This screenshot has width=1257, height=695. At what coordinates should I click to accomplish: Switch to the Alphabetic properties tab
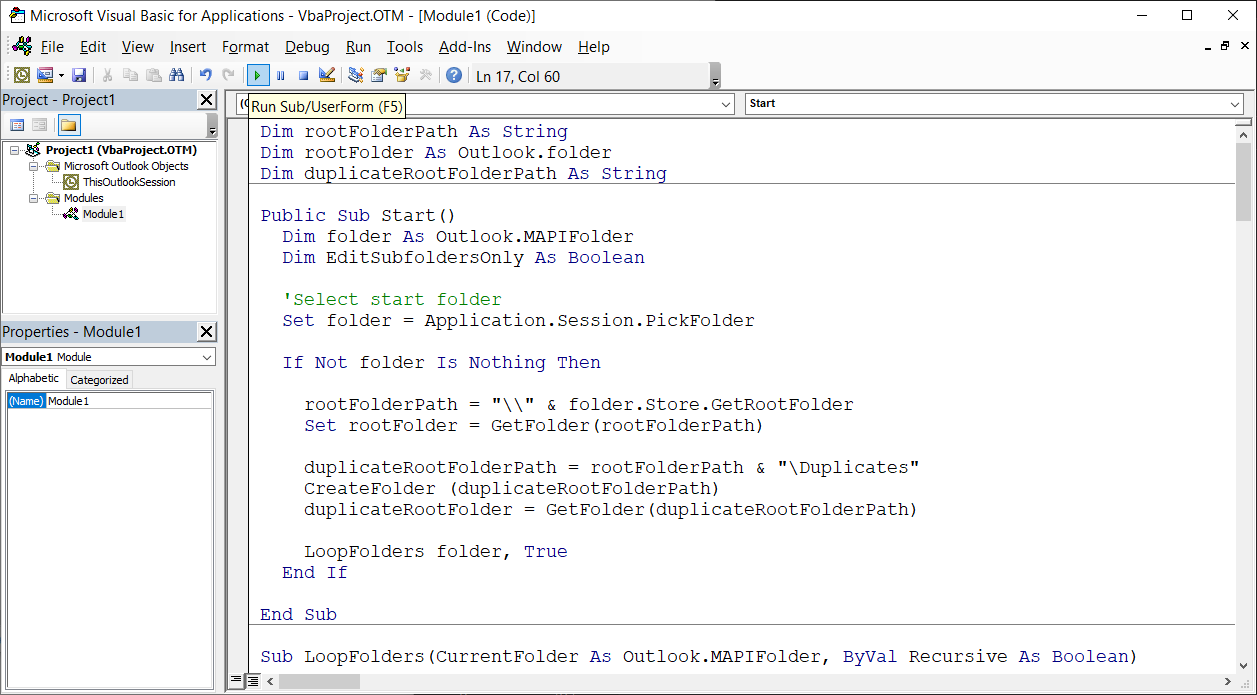click(34, 379)
